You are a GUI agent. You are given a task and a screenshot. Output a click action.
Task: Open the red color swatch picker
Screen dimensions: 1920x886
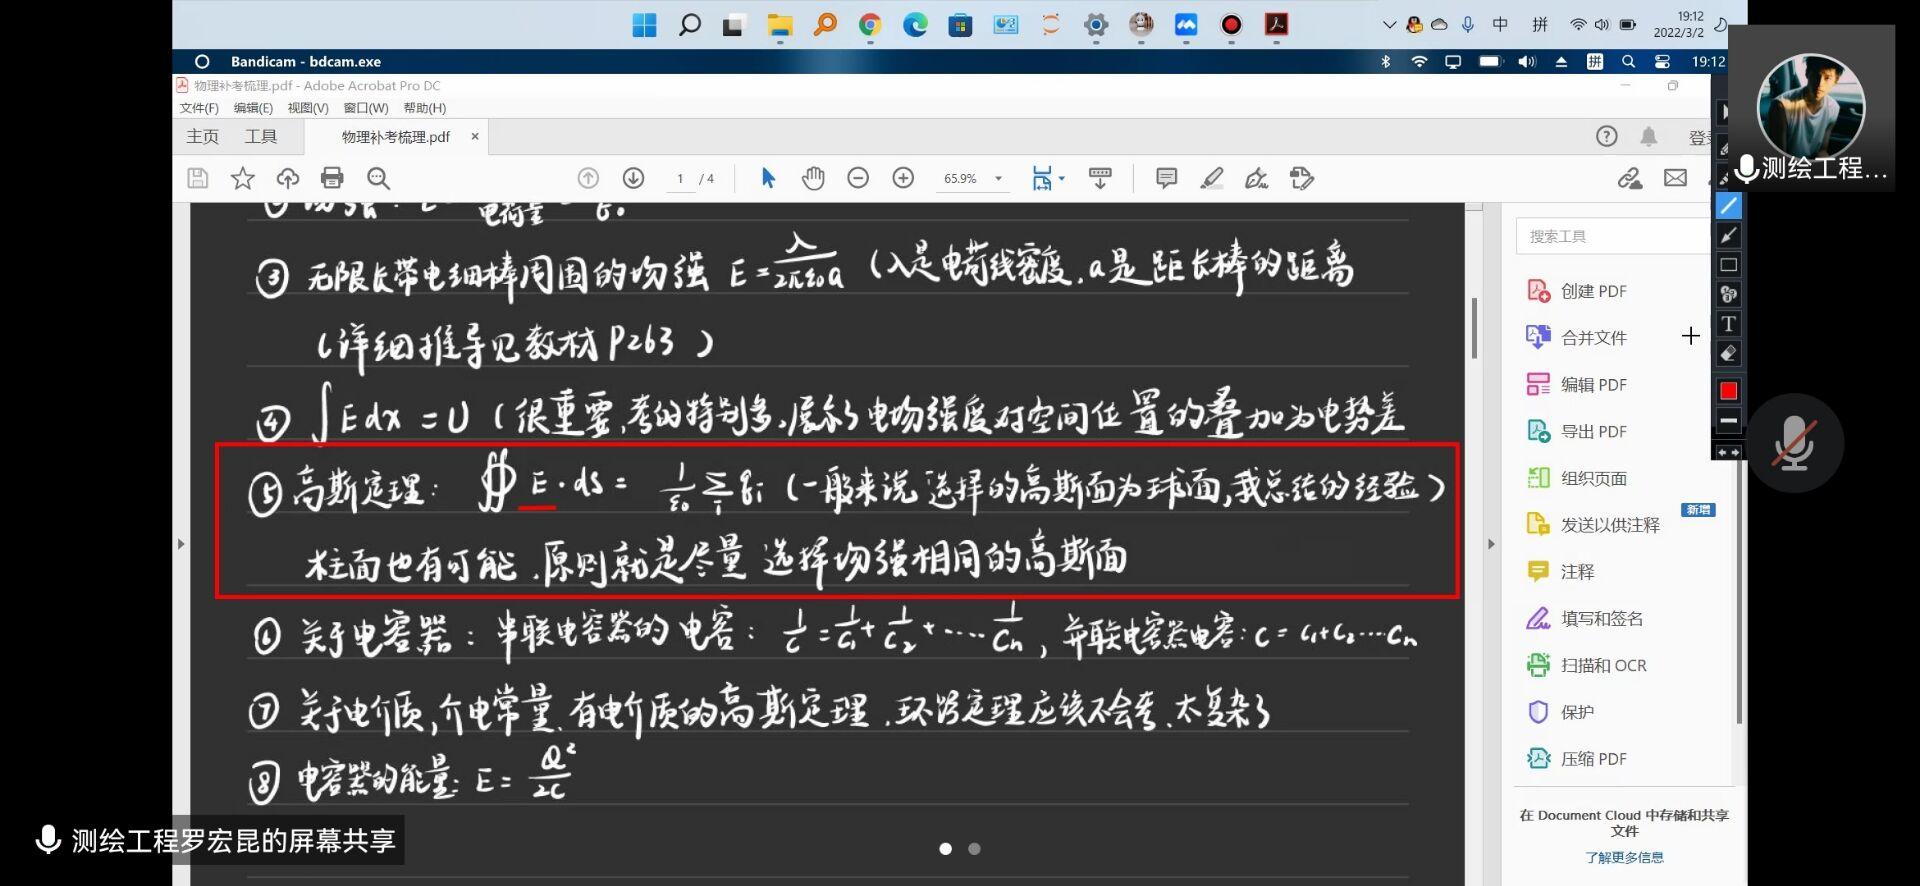point(1728,391)
